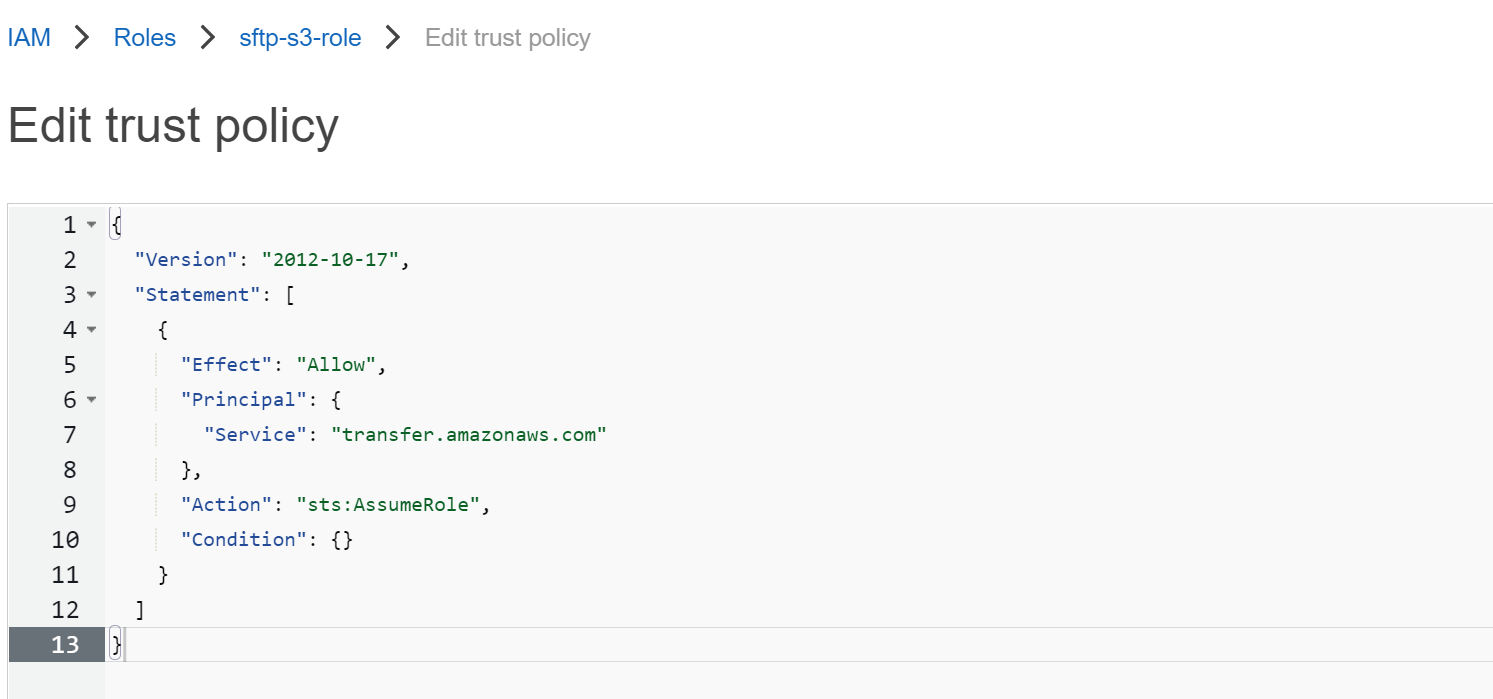This screenshot has width=1493, height=699.
Task: Select line number 7 in the gutter
Action: click(69, 435)
